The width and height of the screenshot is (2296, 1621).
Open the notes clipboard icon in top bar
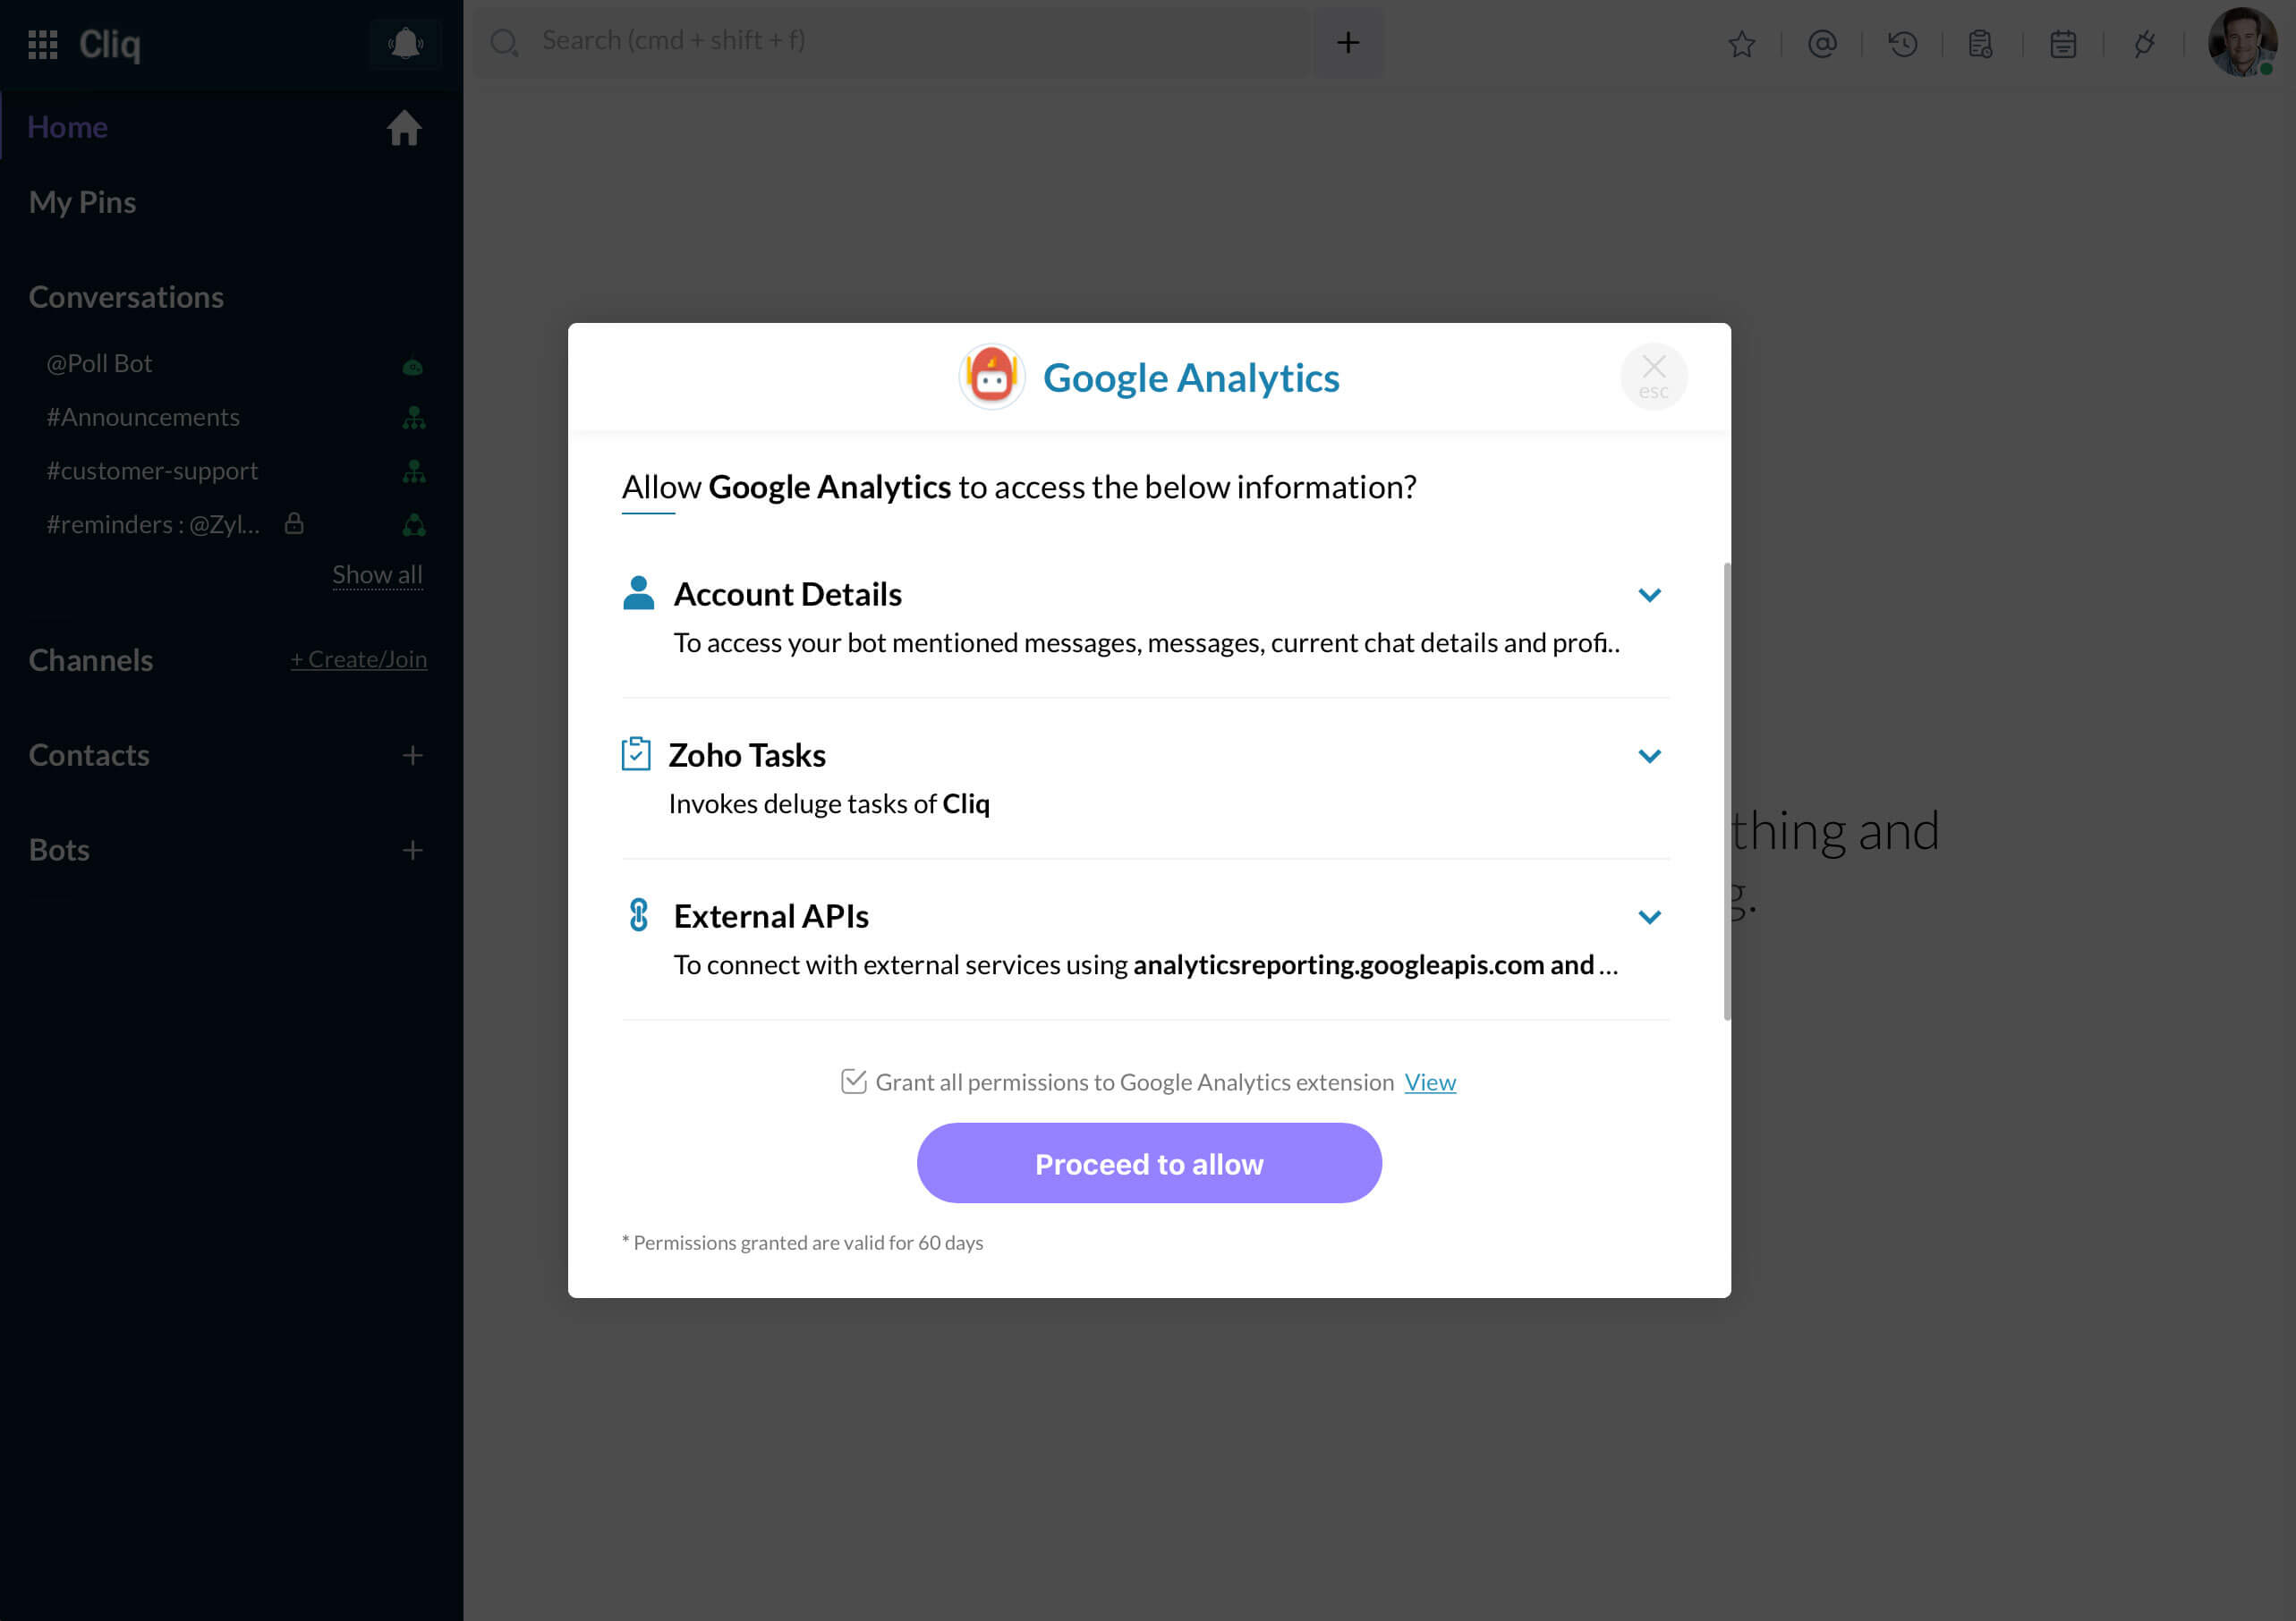click(1980, 43)
